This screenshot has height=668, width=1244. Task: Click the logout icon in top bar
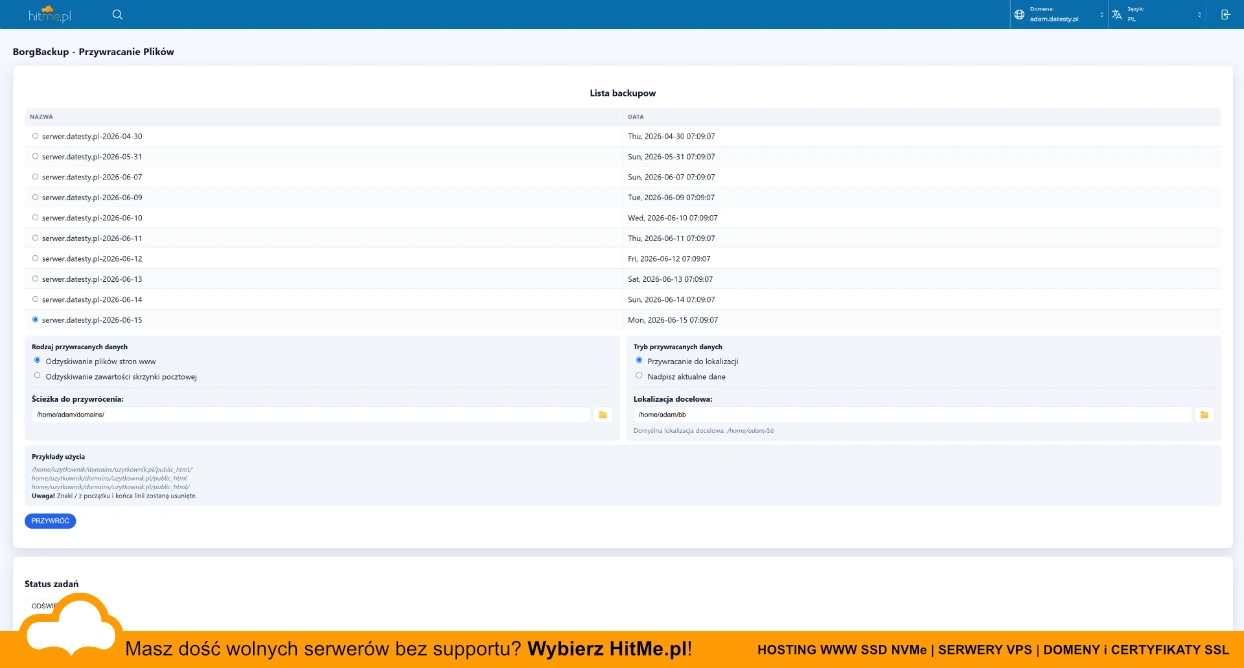[x=1226, y=15]
